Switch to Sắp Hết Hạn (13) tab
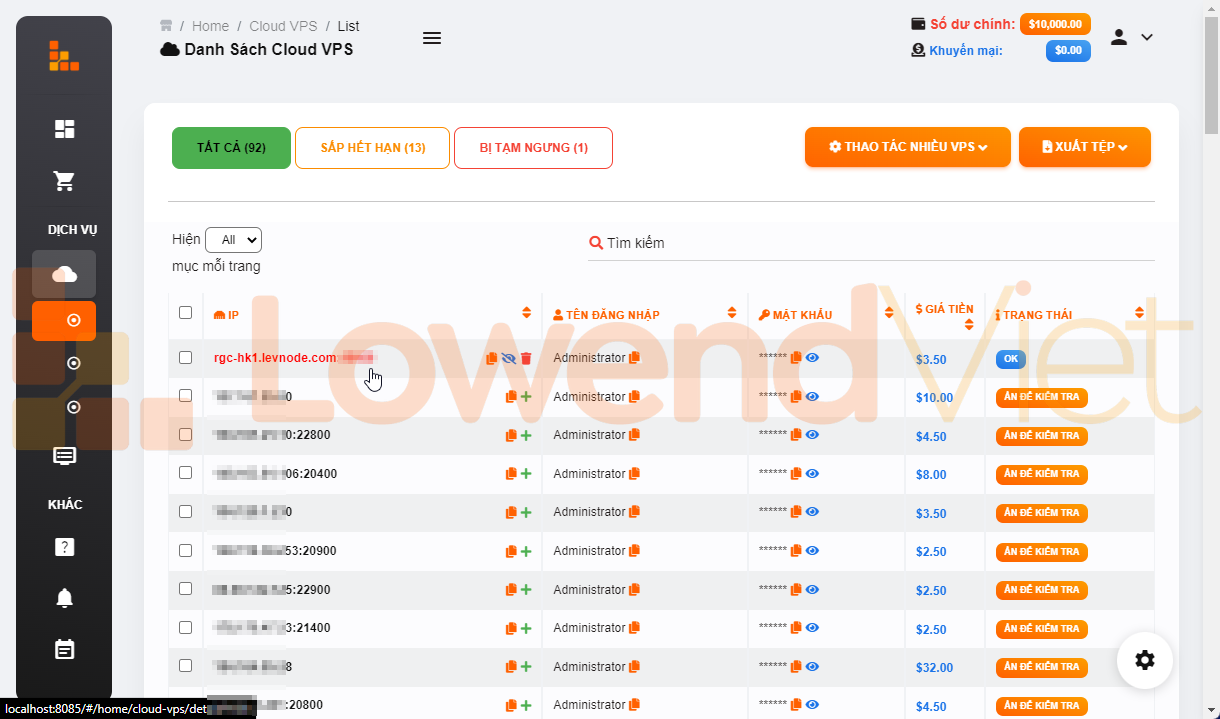Image resolution: width=1220 pixels, height=719 pixels. [372, 148]
